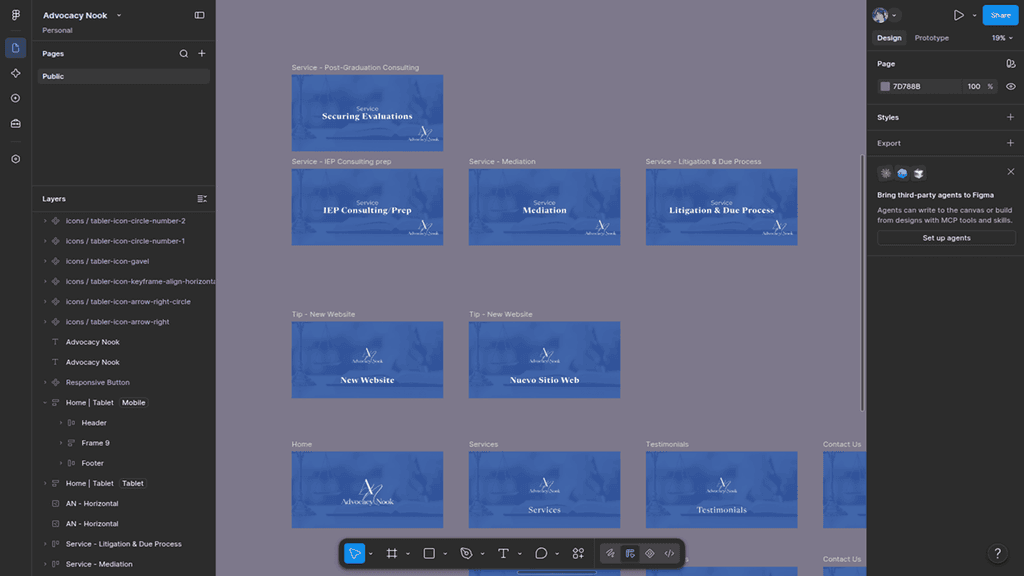
Task: Open the Assets panel icon in left rail
Action: click(x=16, y=73)
